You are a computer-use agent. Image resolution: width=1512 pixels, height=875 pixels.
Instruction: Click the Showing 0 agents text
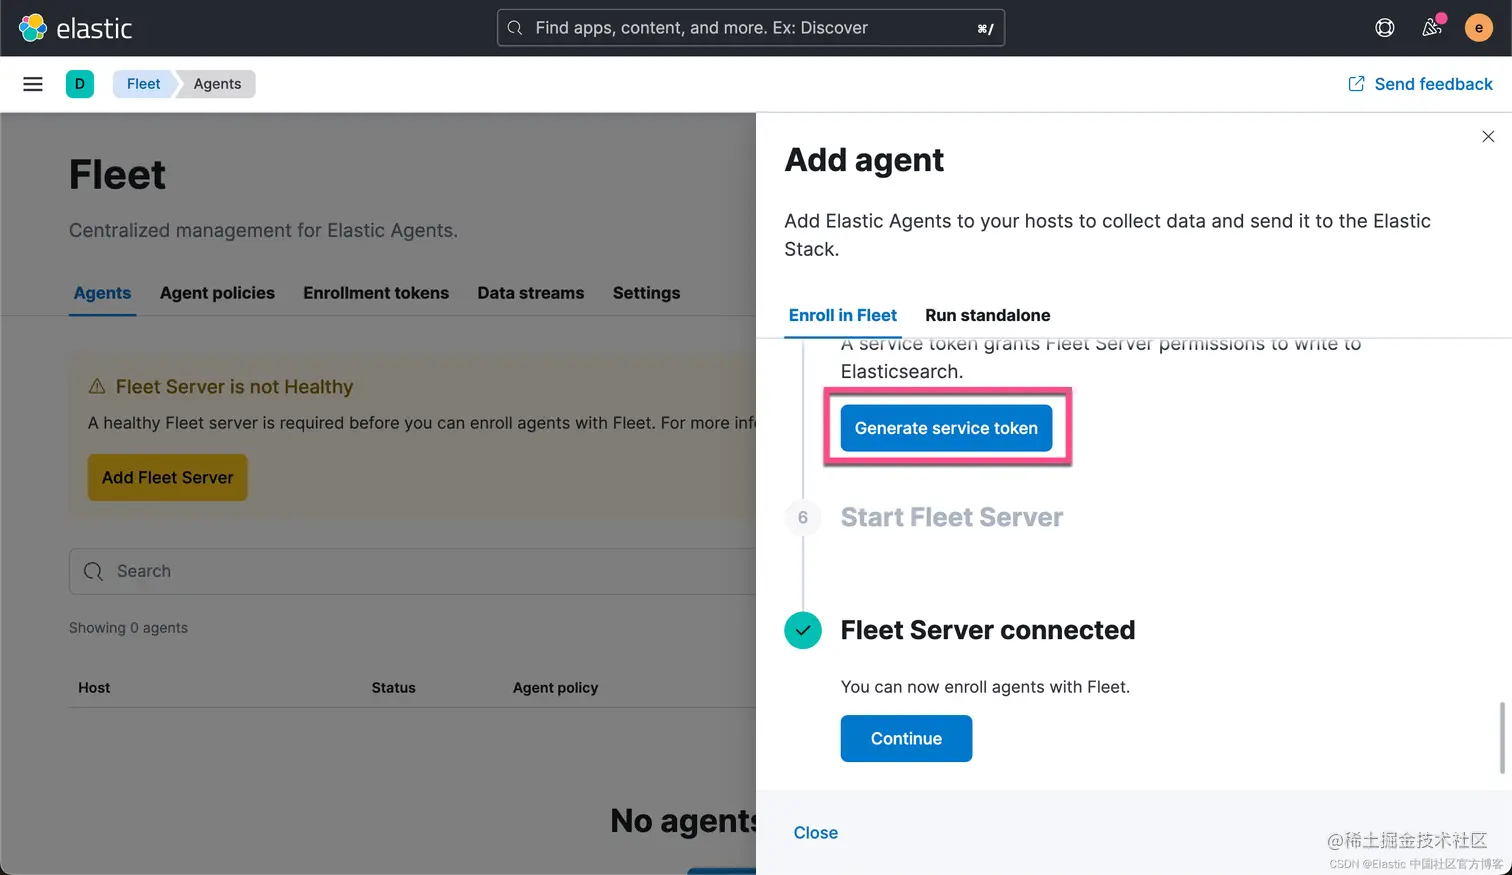tap(128, 628)
